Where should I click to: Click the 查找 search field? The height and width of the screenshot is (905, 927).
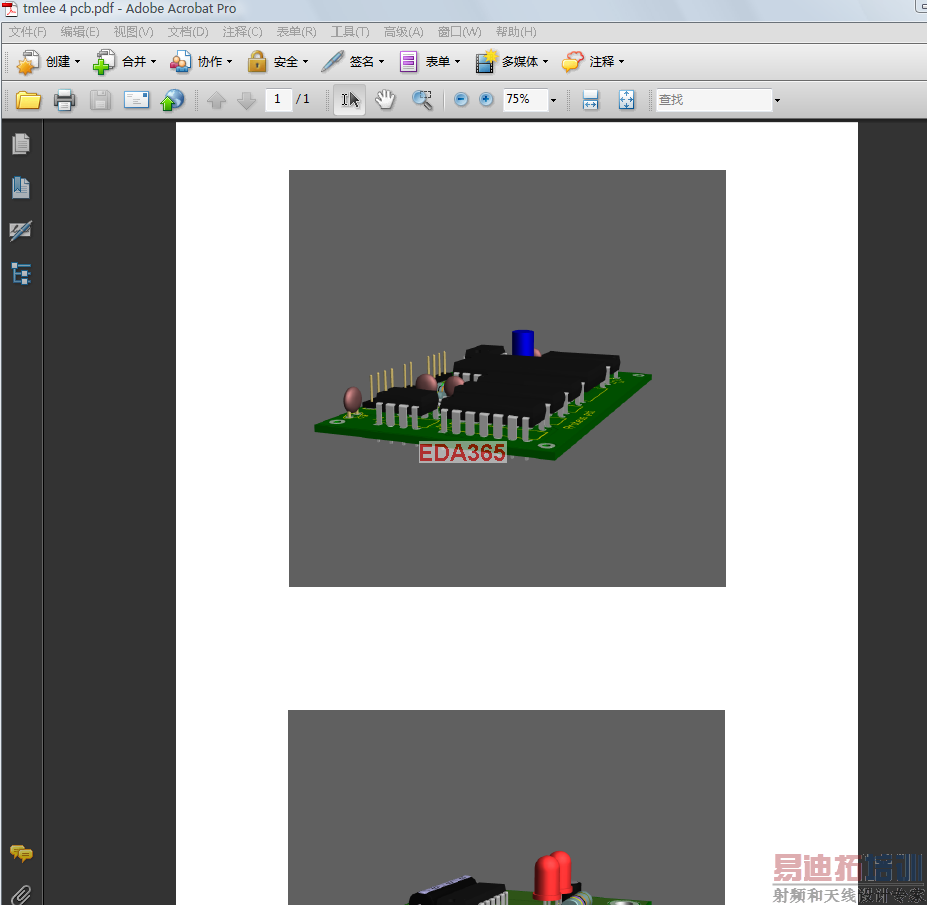(x=714, y=100)
